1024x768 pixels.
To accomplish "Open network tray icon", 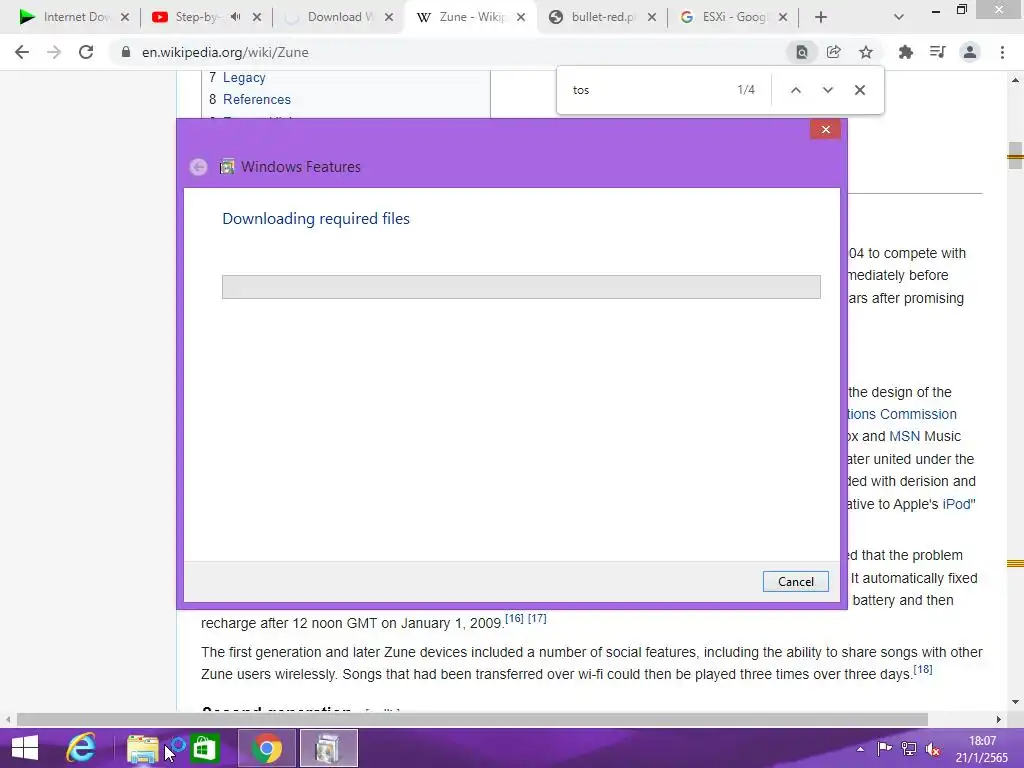I will [908, 748].
